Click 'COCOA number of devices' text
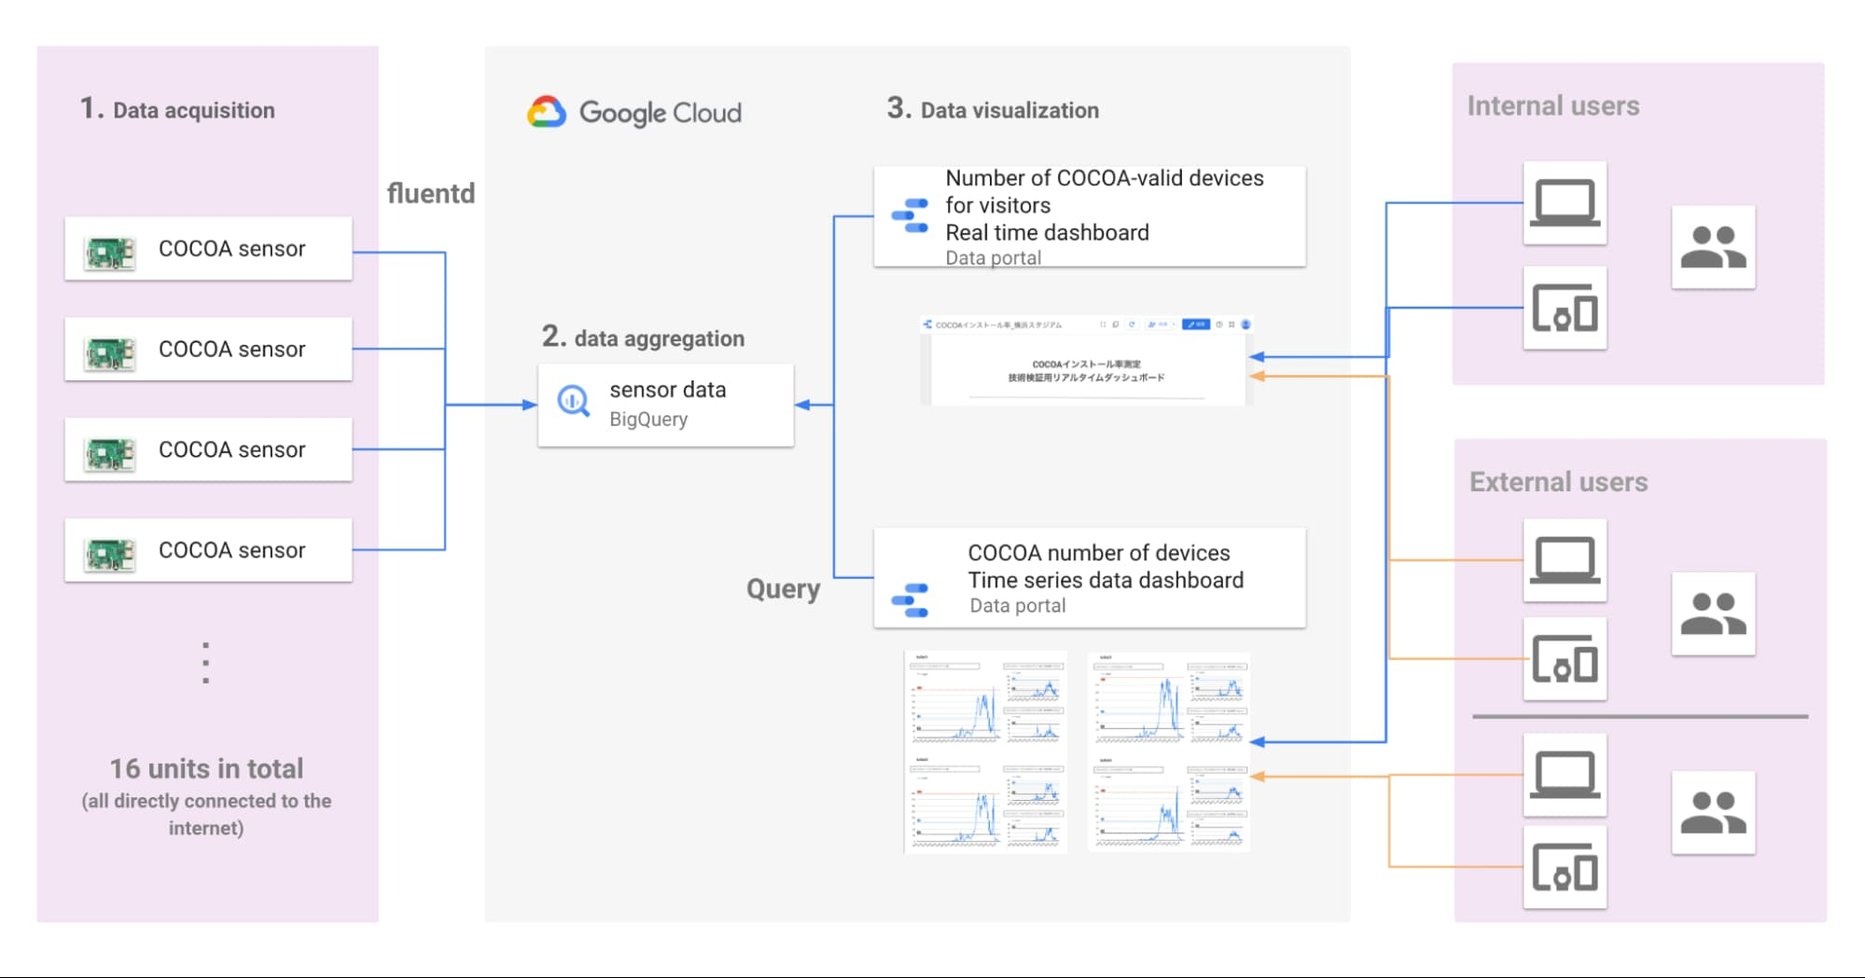 [1099, 553]
